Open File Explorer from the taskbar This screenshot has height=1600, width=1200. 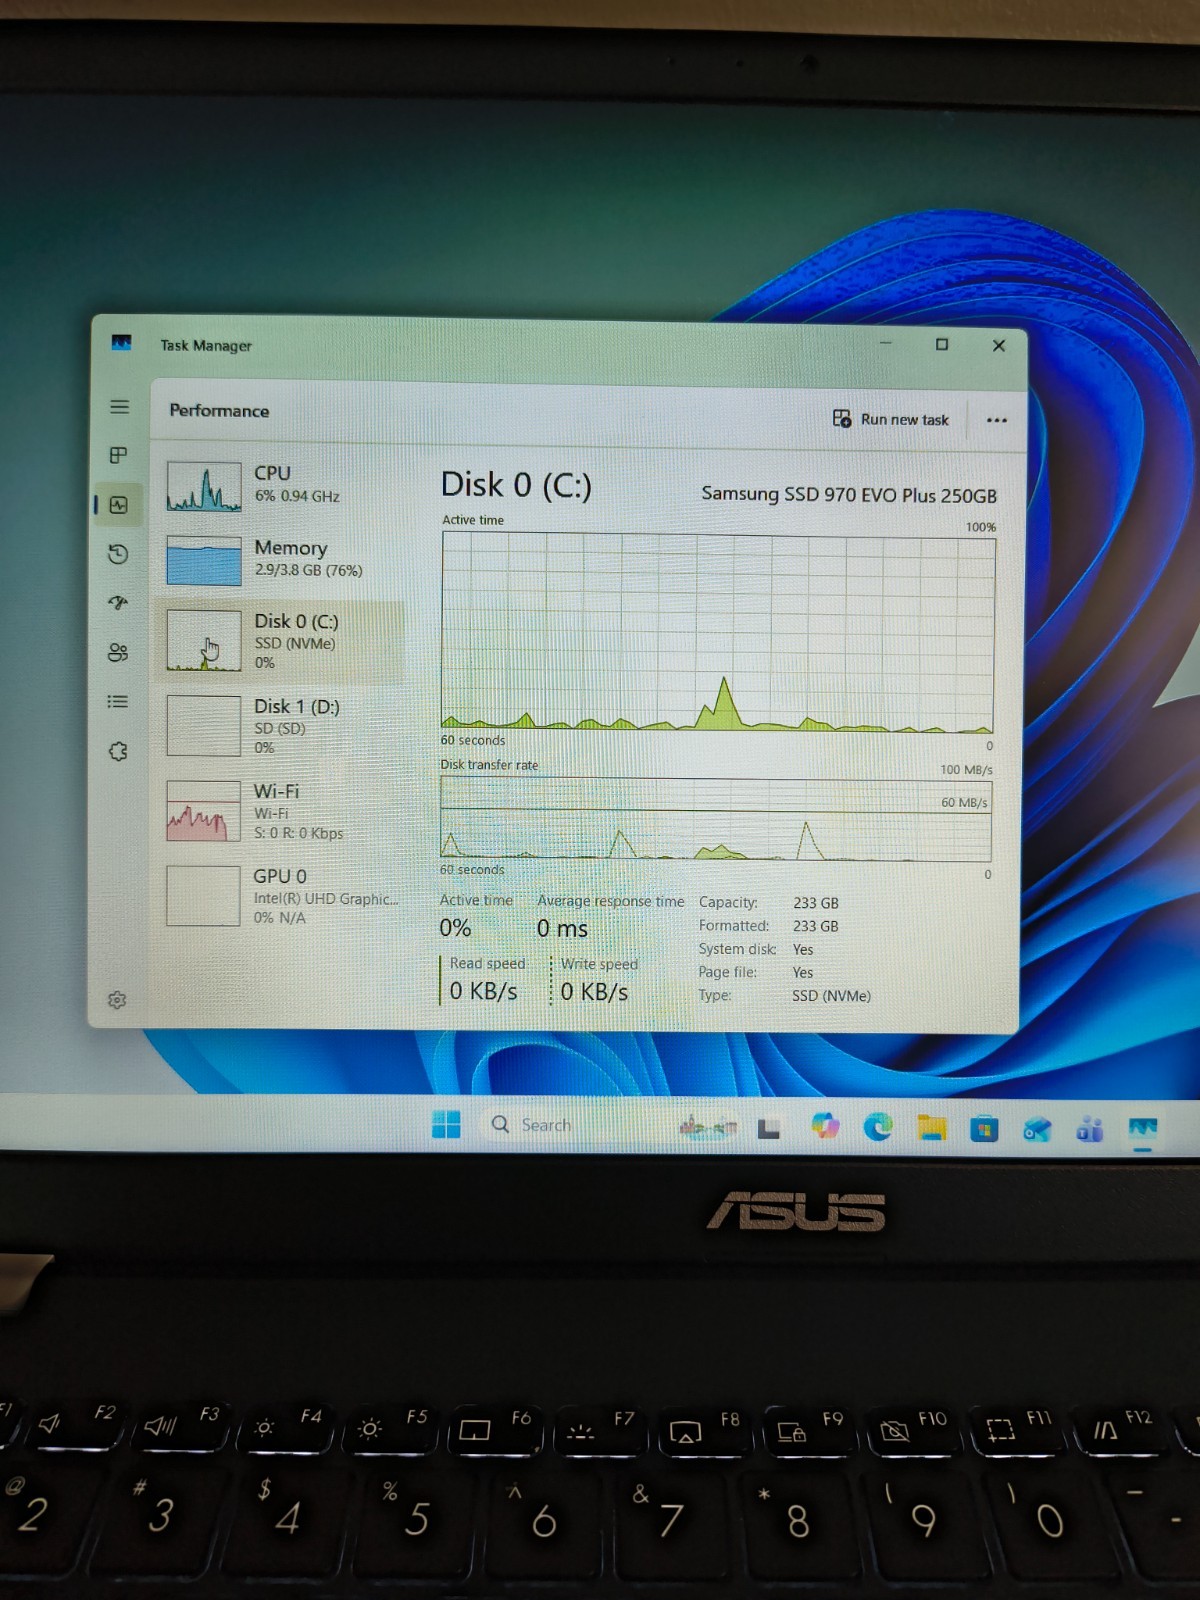(x=932, y=1128)
